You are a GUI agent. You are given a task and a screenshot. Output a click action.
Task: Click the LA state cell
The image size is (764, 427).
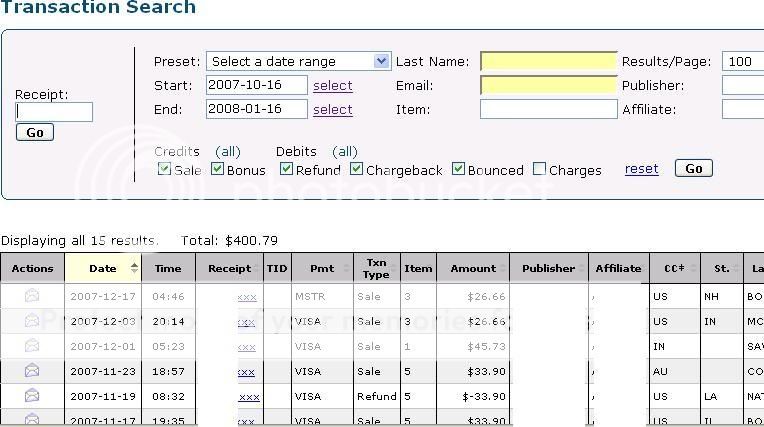[x=722, y=396]
